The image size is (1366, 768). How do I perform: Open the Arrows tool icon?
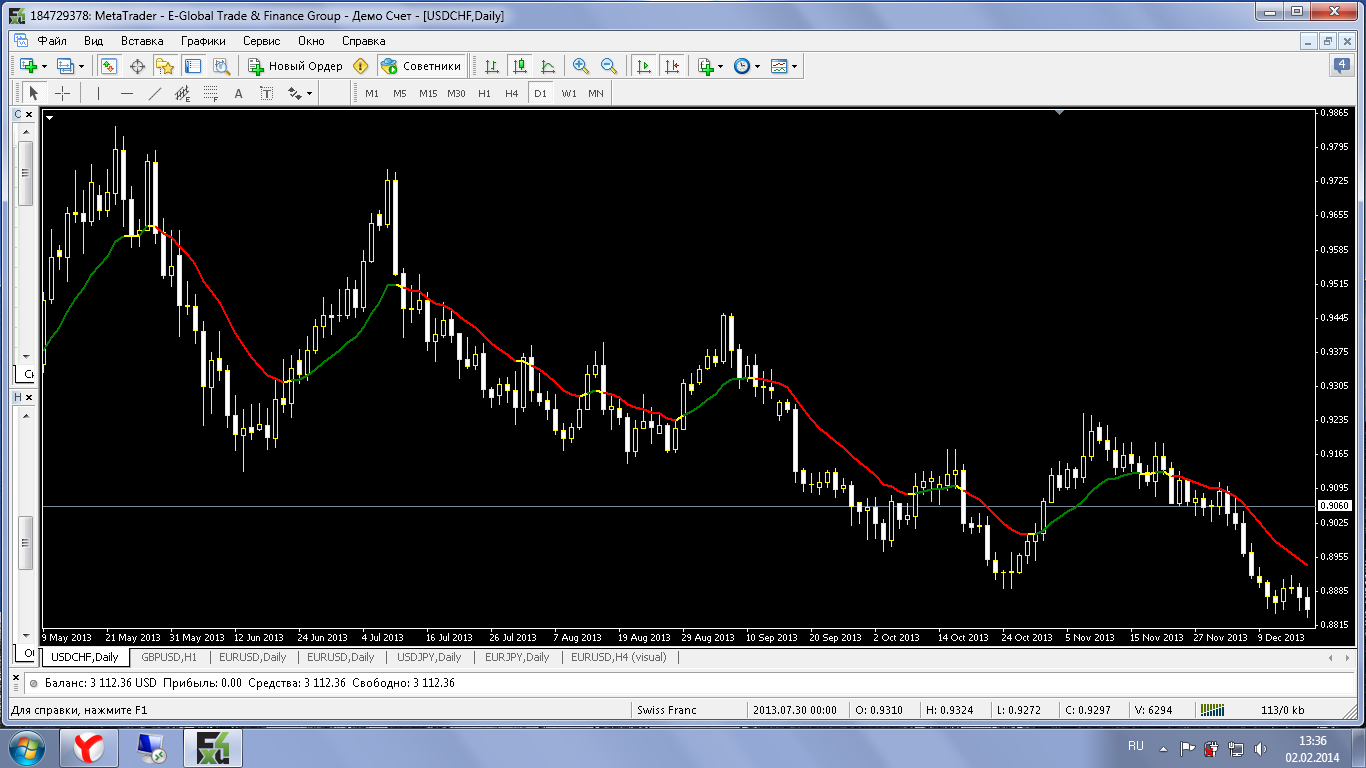pos(295,93)
